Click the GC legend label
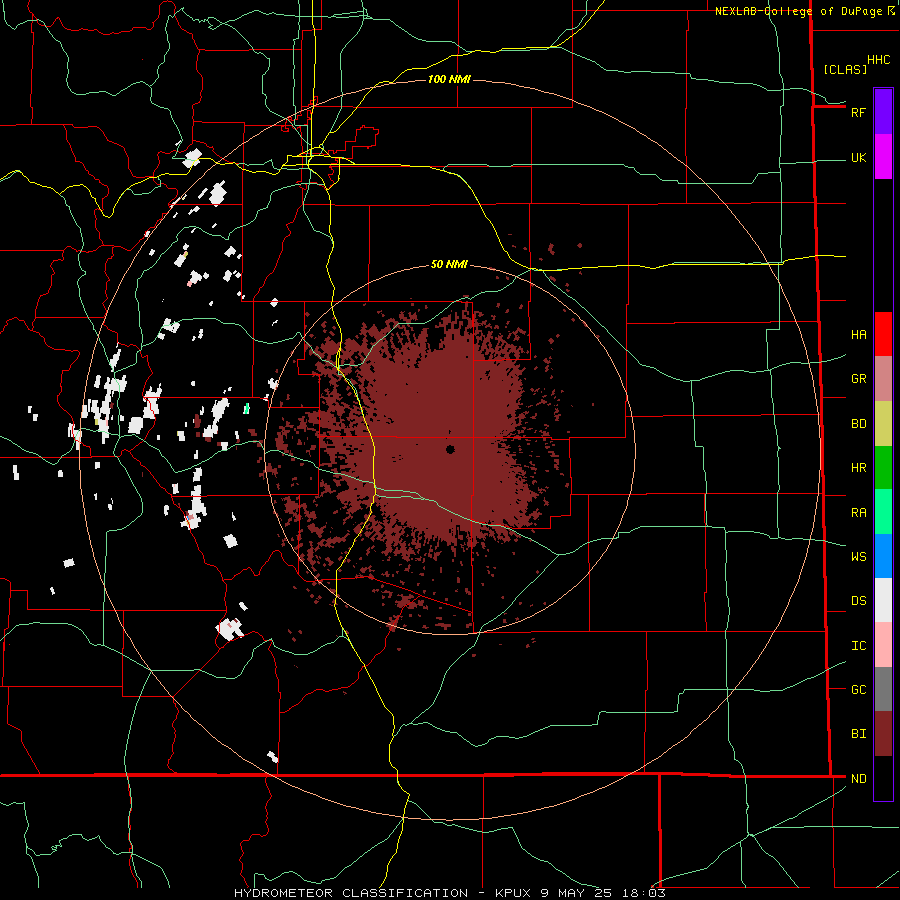This screenshot has height=900, width=900. point(858,689)
